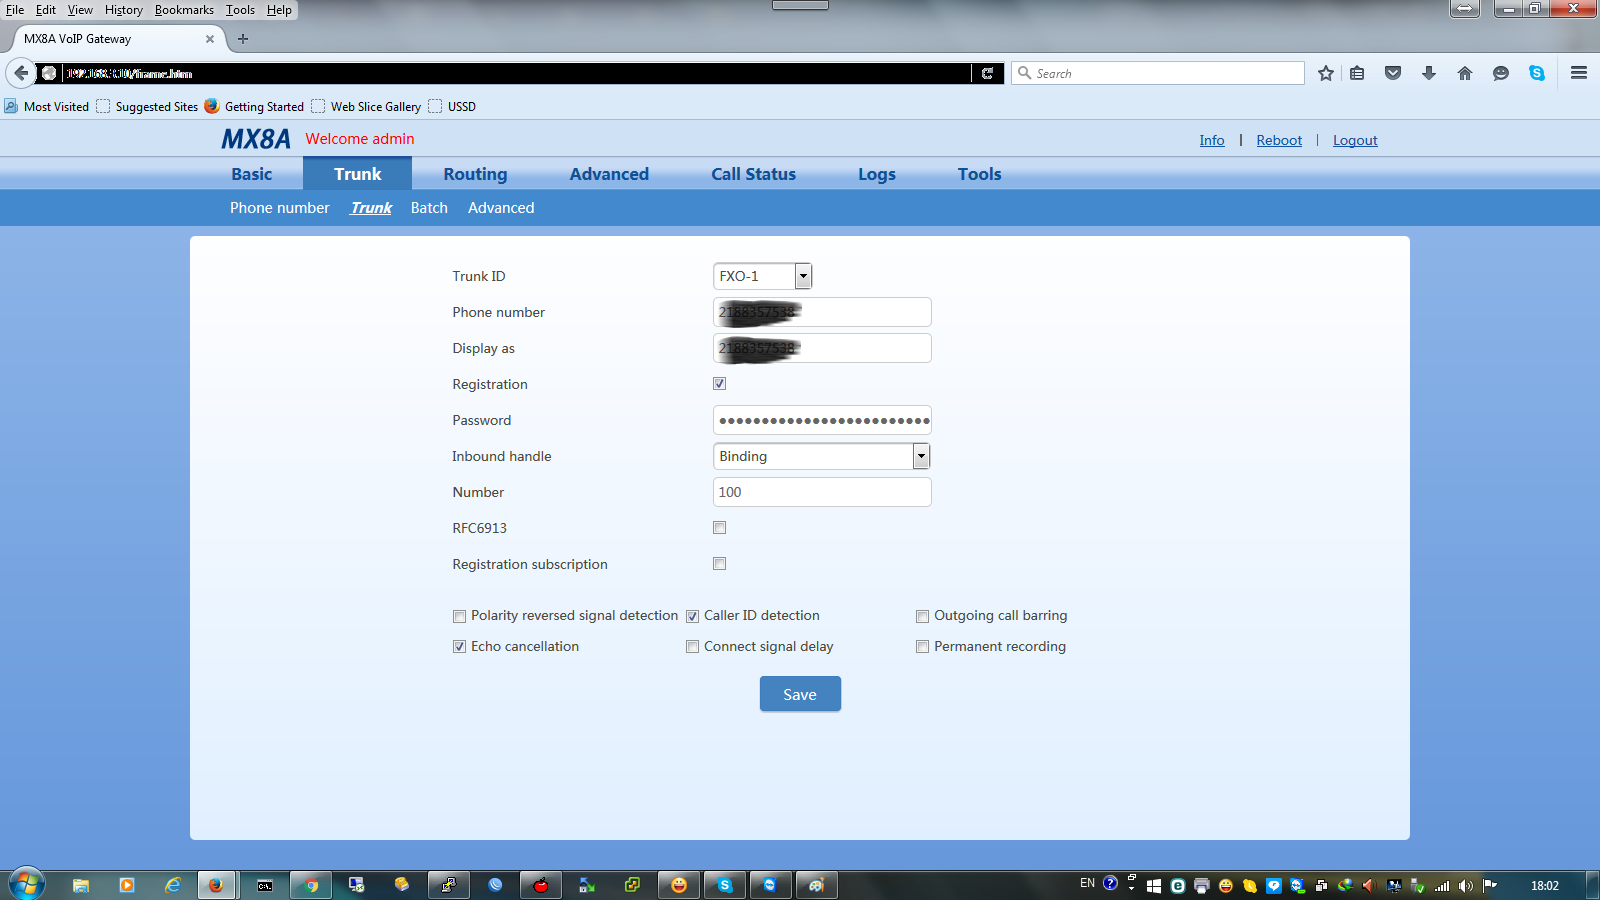This screenshot has width=1600, height=900.
Task: Switch to the Routing tab
Action: [x=475, y=174]
